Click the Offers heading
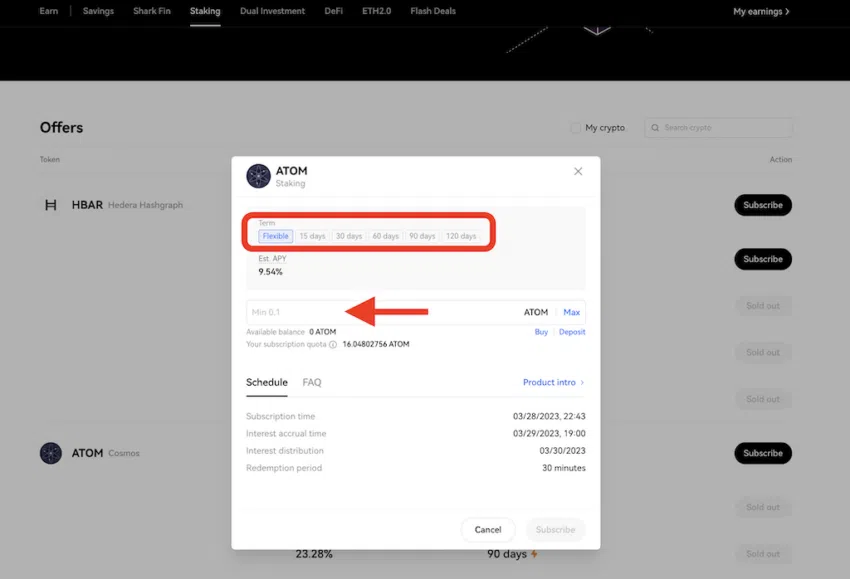 61,127
